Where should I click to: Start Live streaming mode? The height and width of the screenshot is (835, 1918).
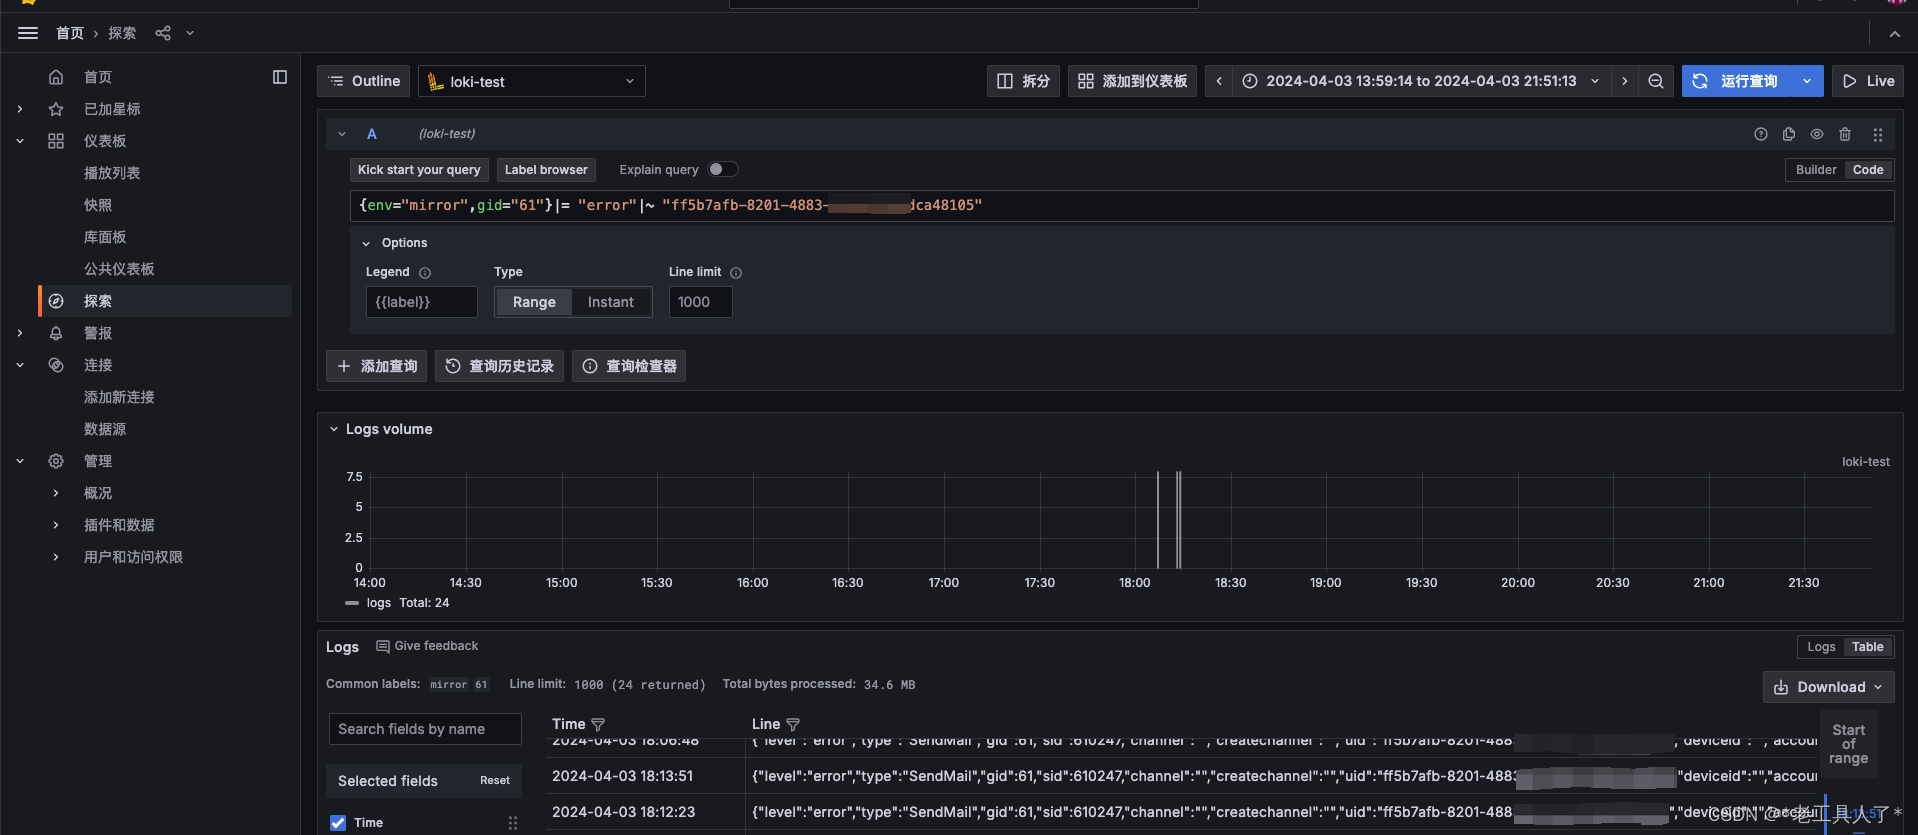1868,81
